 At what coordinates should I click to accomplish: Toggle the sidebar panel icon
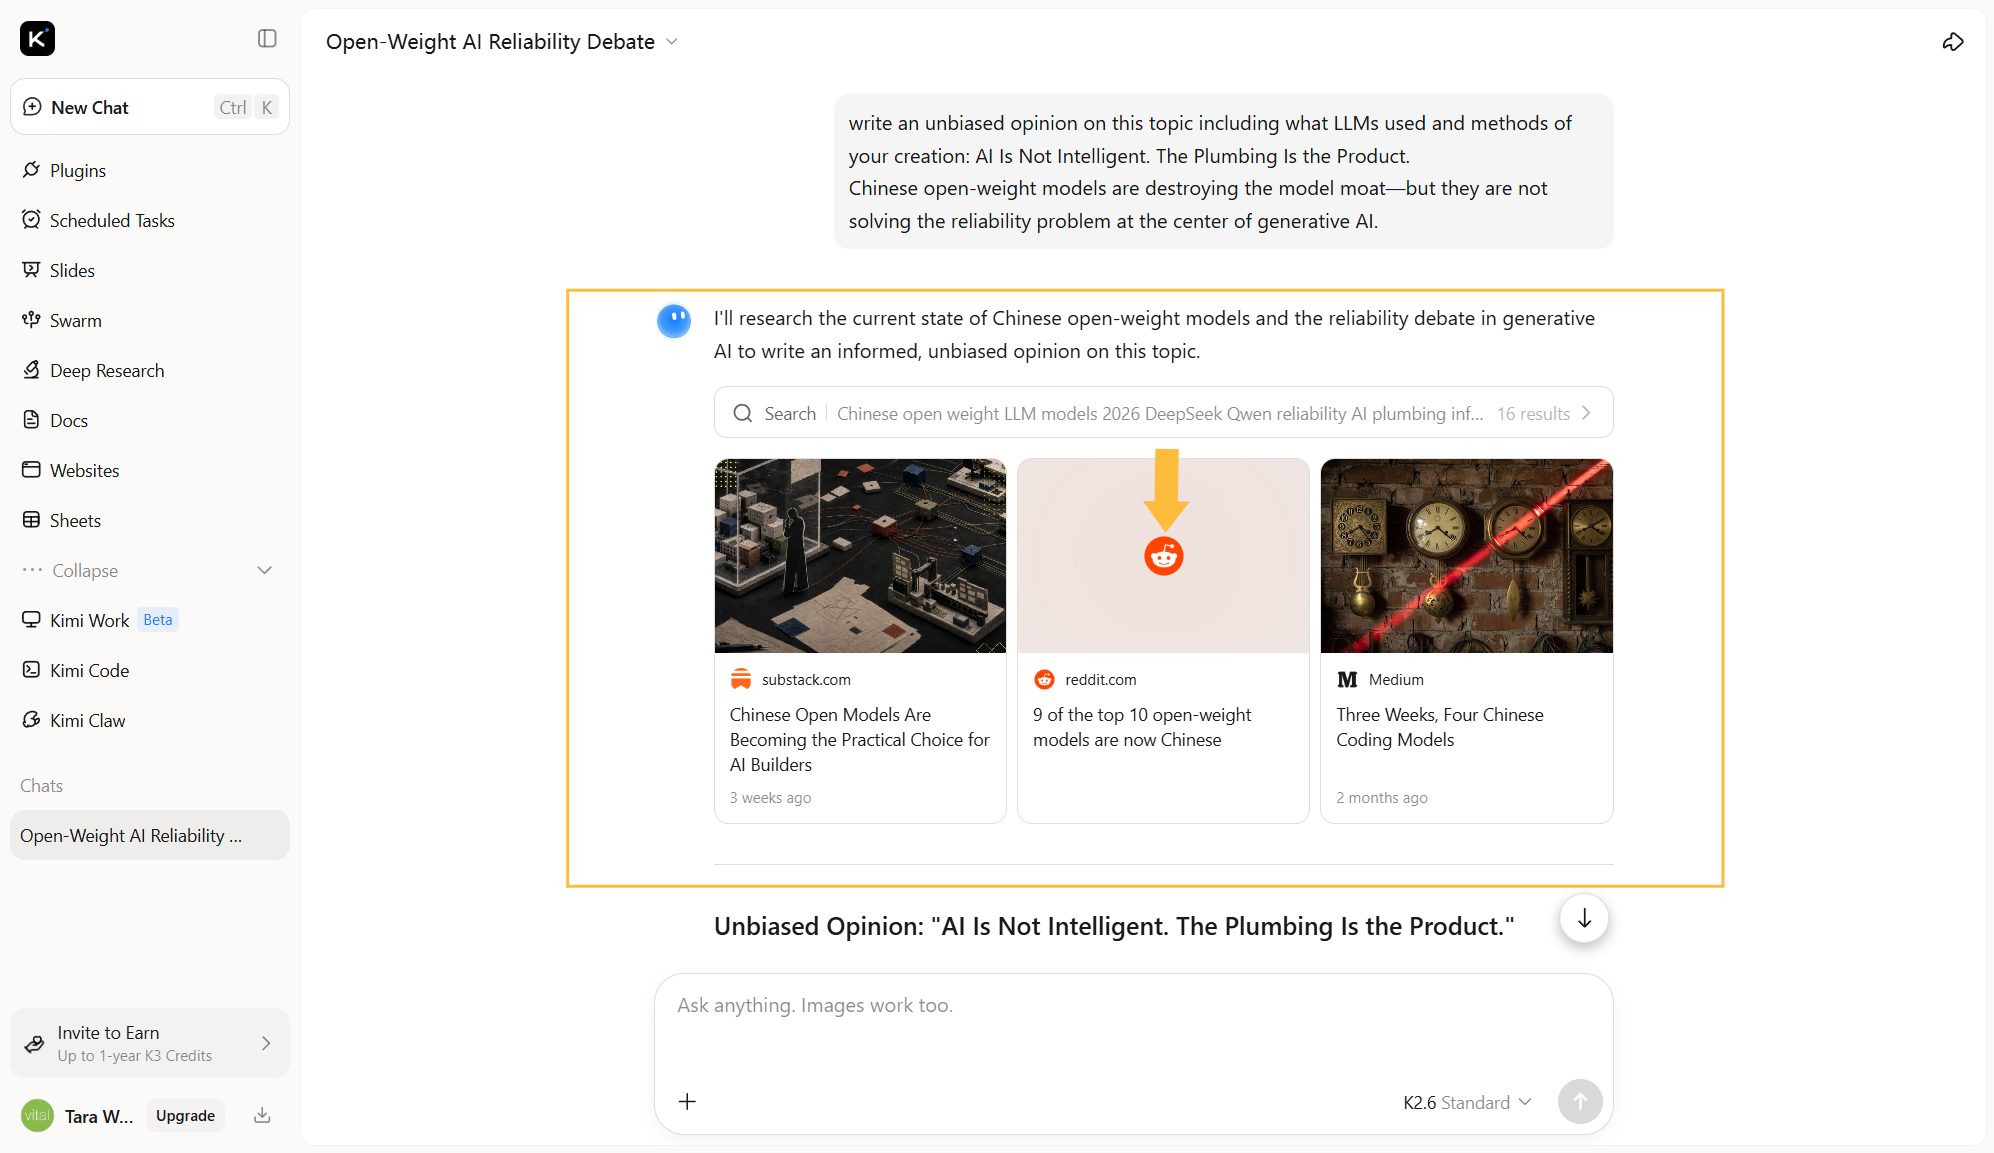267,39
